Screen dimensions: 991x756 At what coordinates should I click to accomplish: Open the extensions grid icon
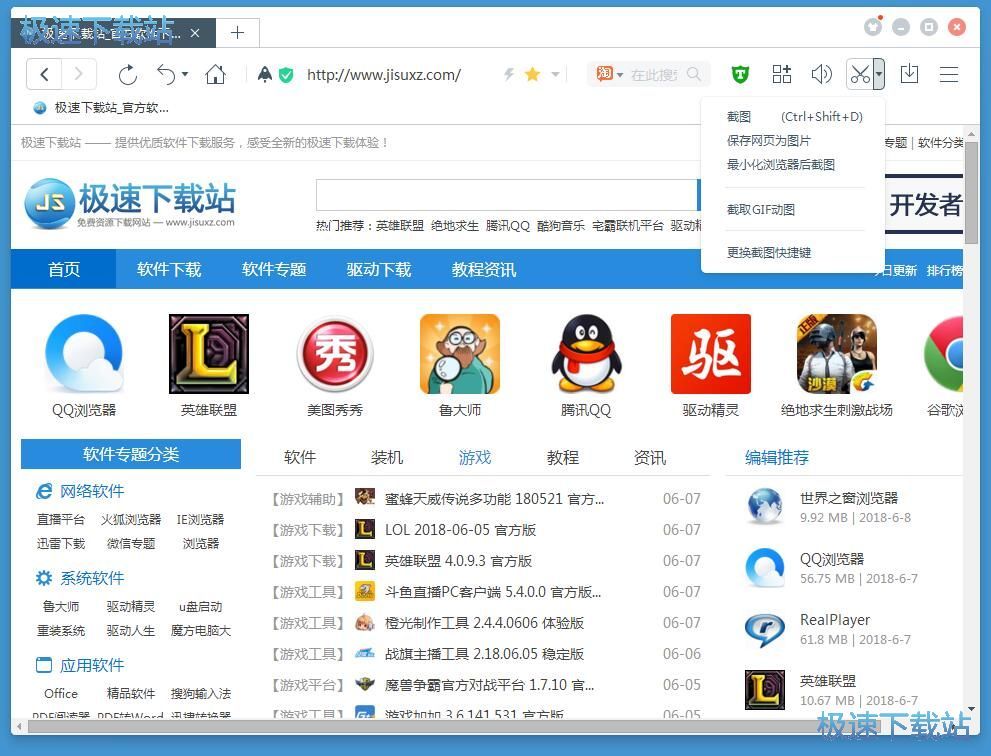click(782, 74)
